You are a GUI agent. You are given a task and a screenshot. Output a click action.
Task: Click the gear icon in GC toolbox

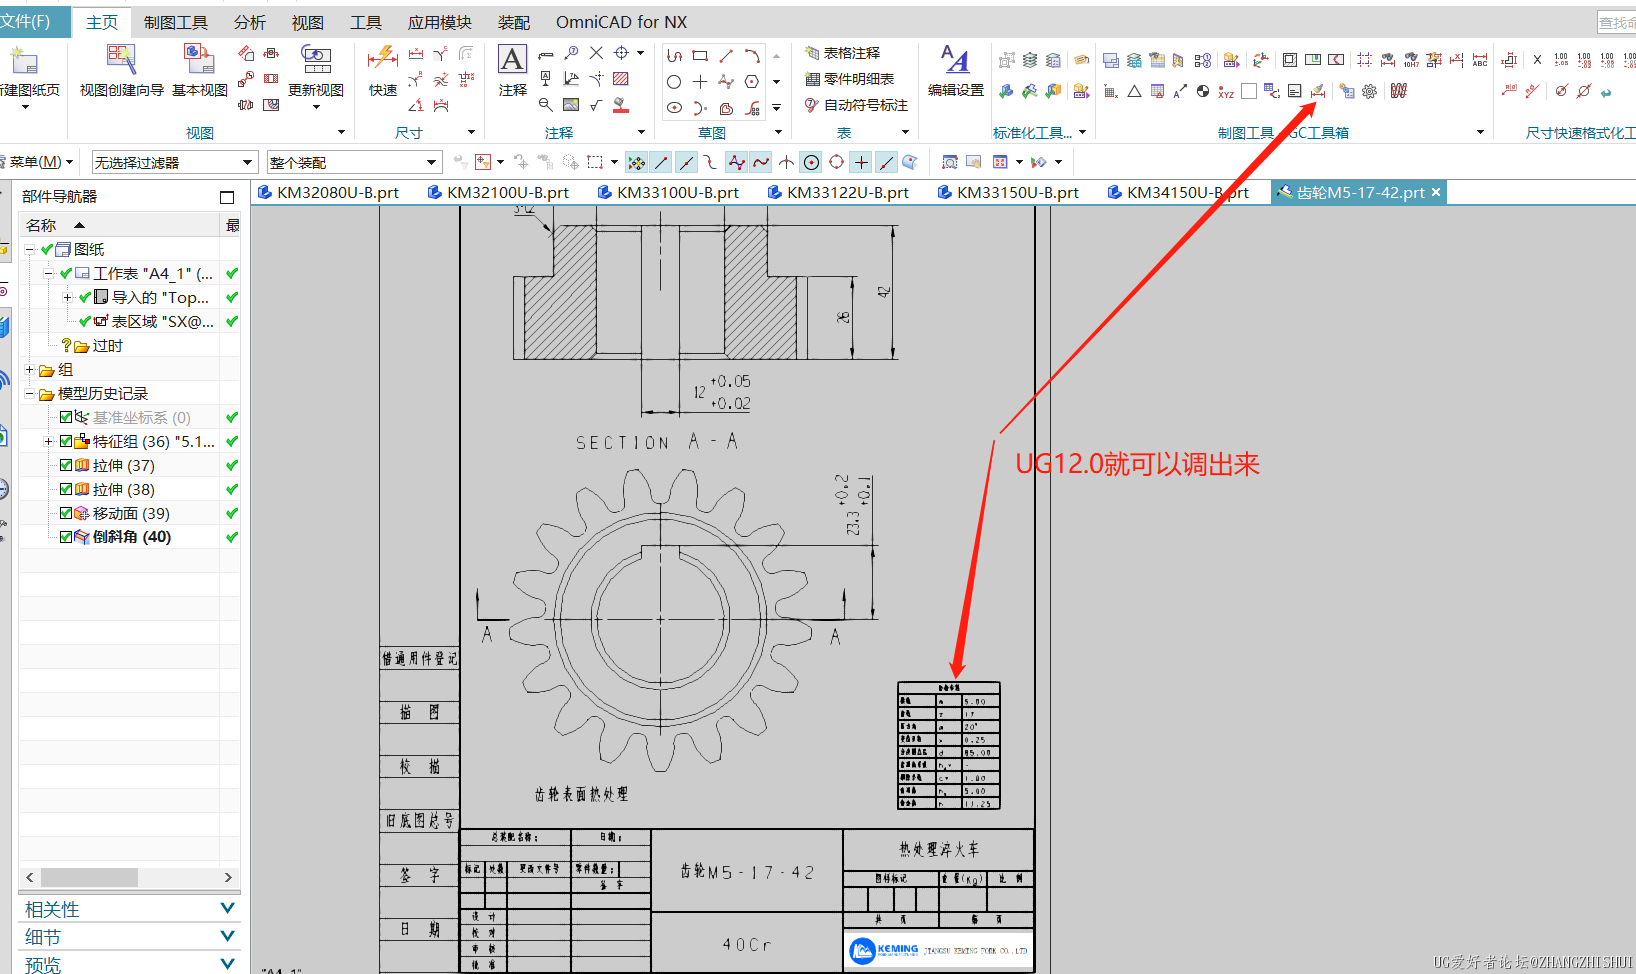tap(1369, 91)
